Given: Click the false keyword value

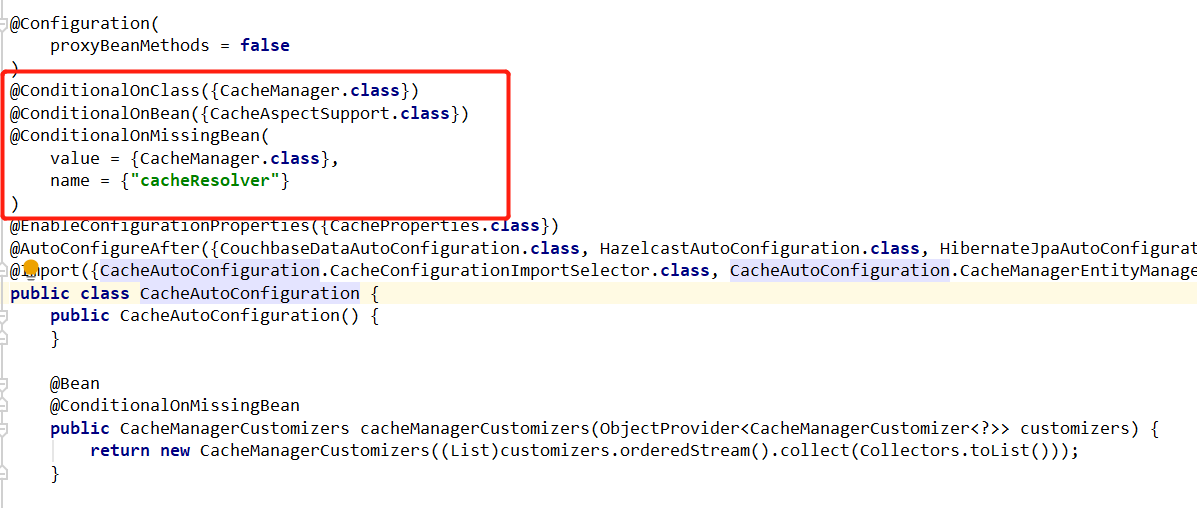Looking at the screenshot, I should click(x=265, y=46).
